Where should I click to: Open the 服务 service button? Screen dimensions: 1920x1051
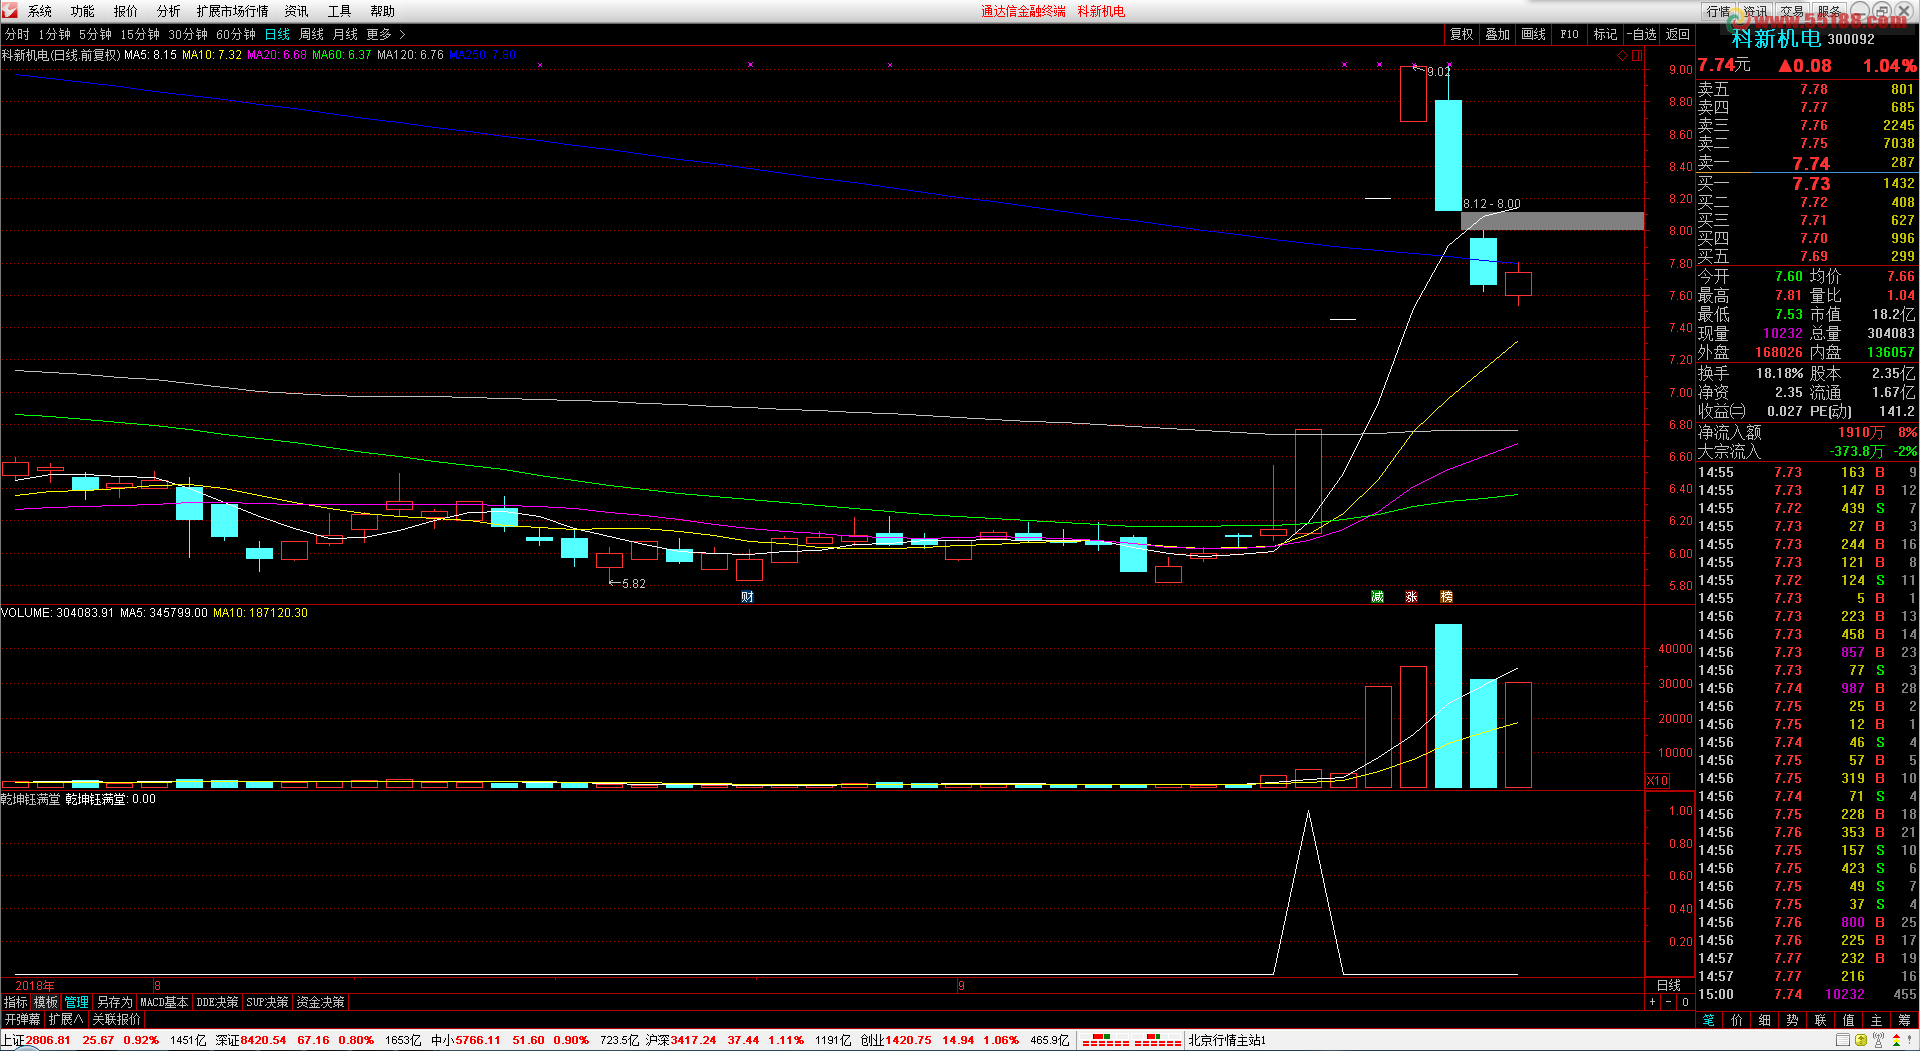1830,11
